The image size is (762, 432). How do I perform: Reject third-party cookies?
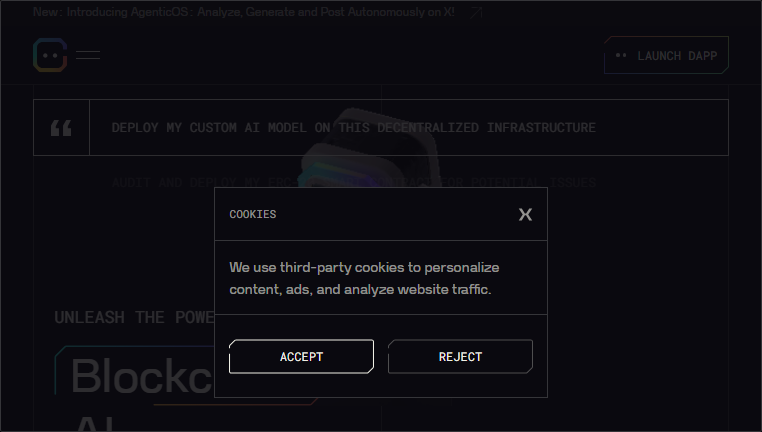460,357
